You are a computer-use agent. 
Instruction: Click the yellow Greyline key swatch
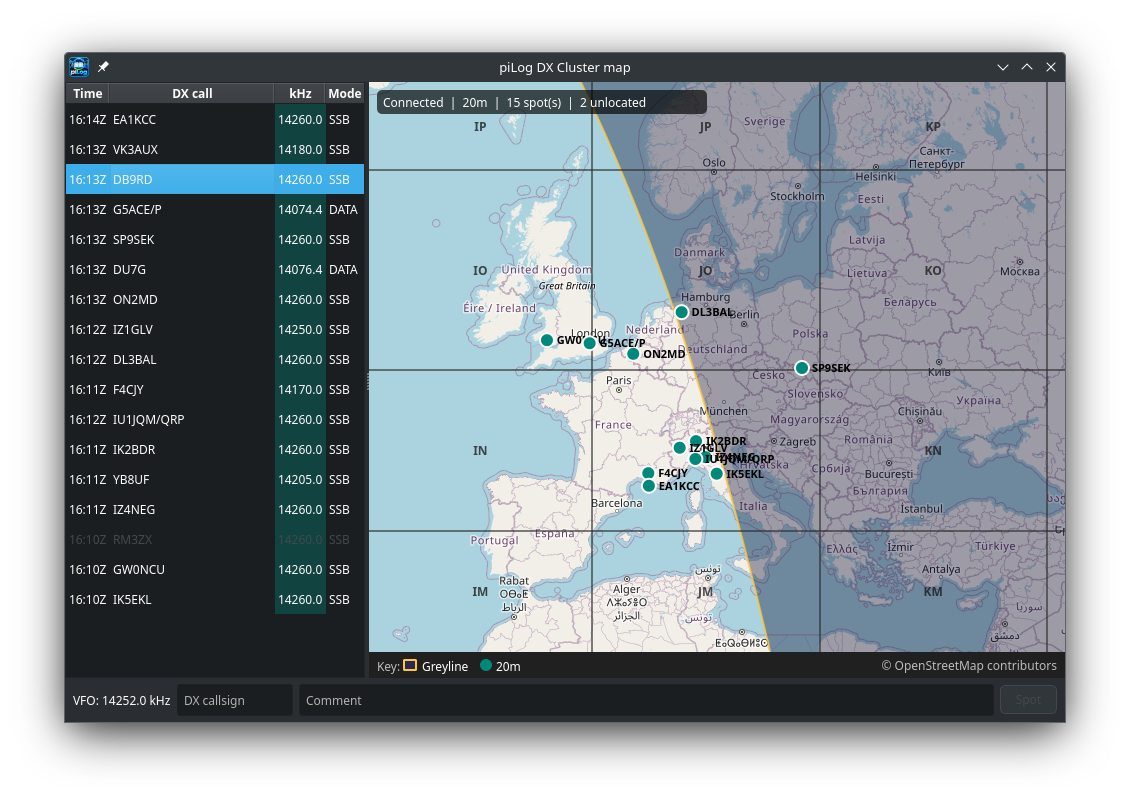pyautogui.click(x=409, y=666)
